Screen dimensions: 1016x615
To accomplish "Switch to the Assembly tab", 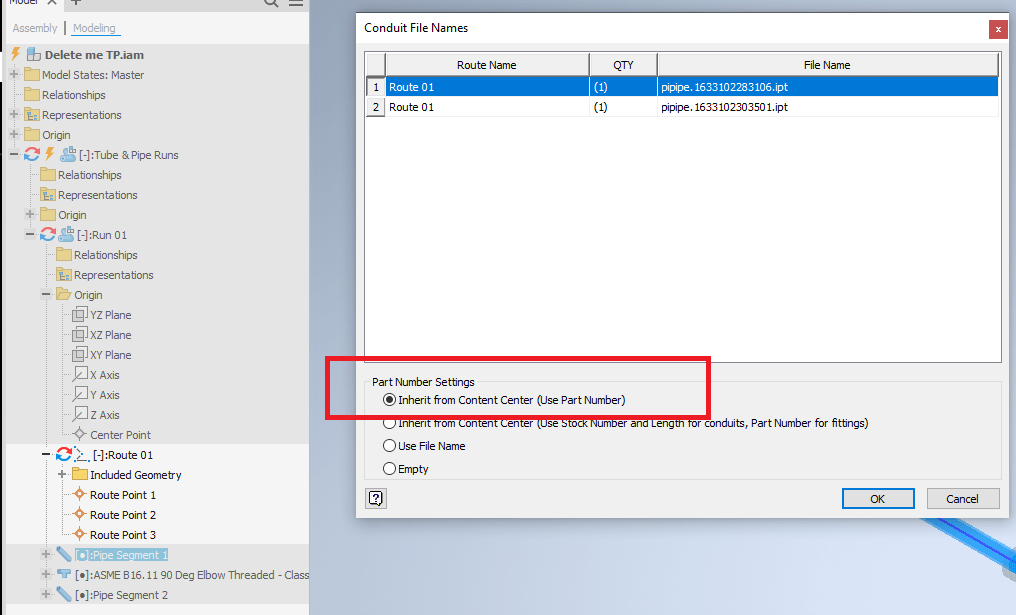I will click(x=34, y=27).
